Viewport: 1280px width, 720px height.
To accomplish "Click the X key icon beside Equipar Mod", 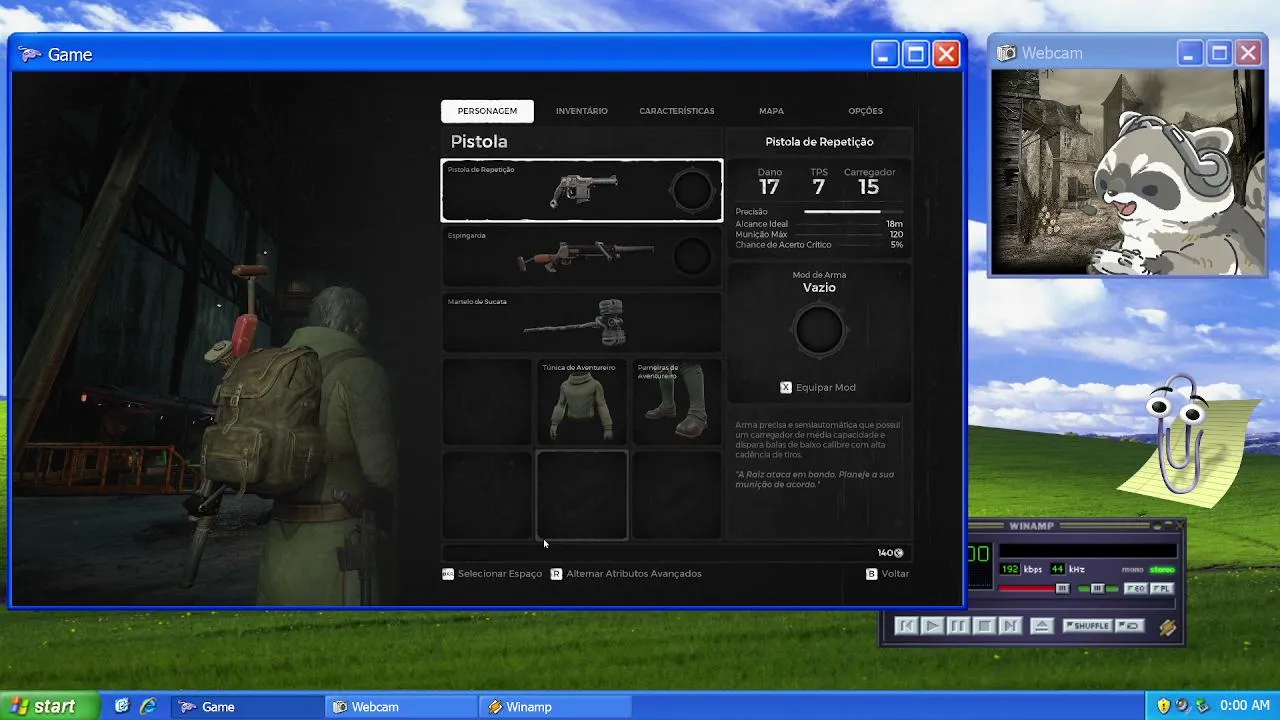I will click(786, 387).
